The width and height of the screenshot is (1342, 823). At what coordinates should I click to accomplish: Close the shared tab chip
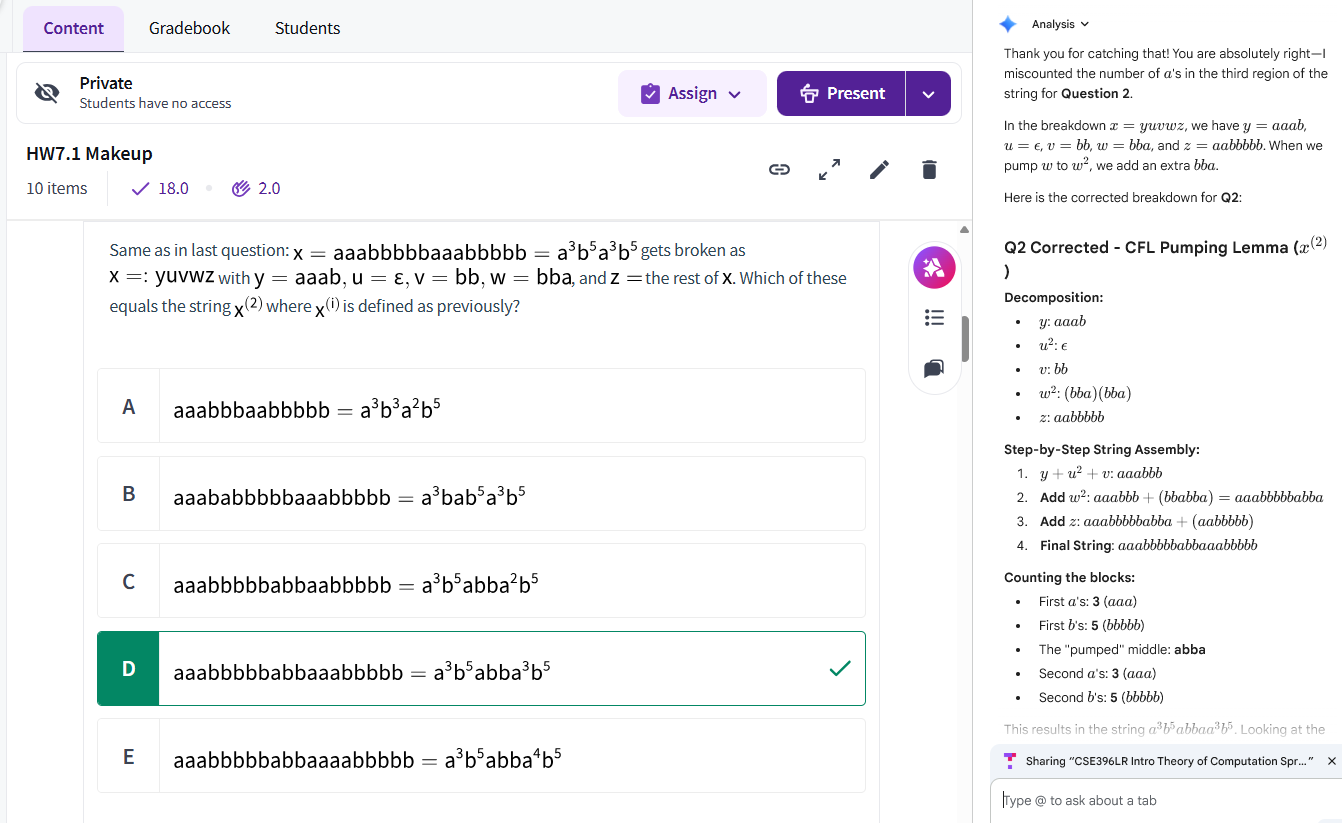[1331, 761]
